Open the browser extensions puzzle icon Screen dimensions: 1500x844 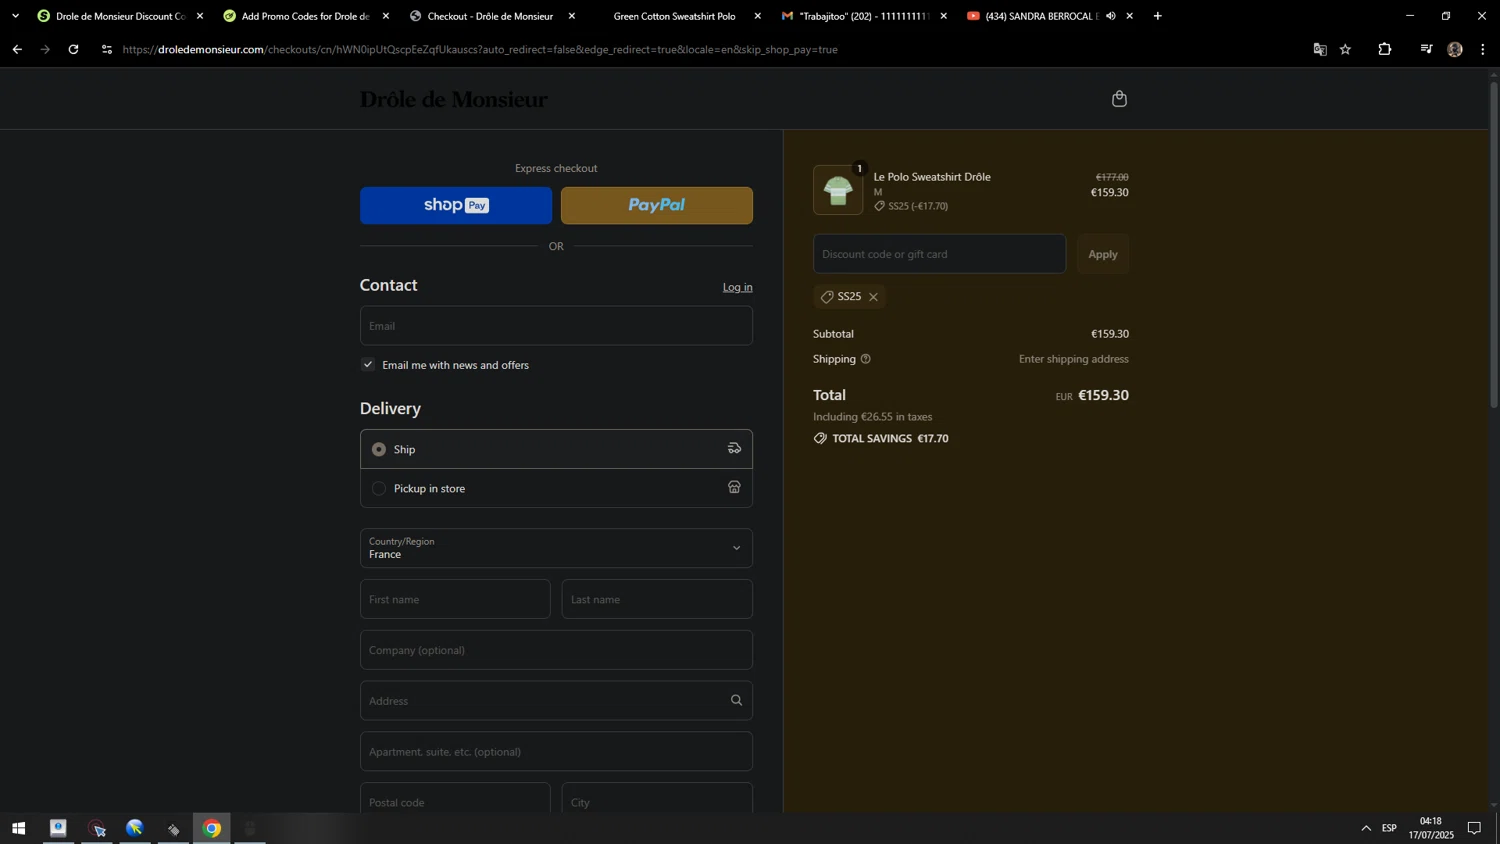click(1385, 49)
